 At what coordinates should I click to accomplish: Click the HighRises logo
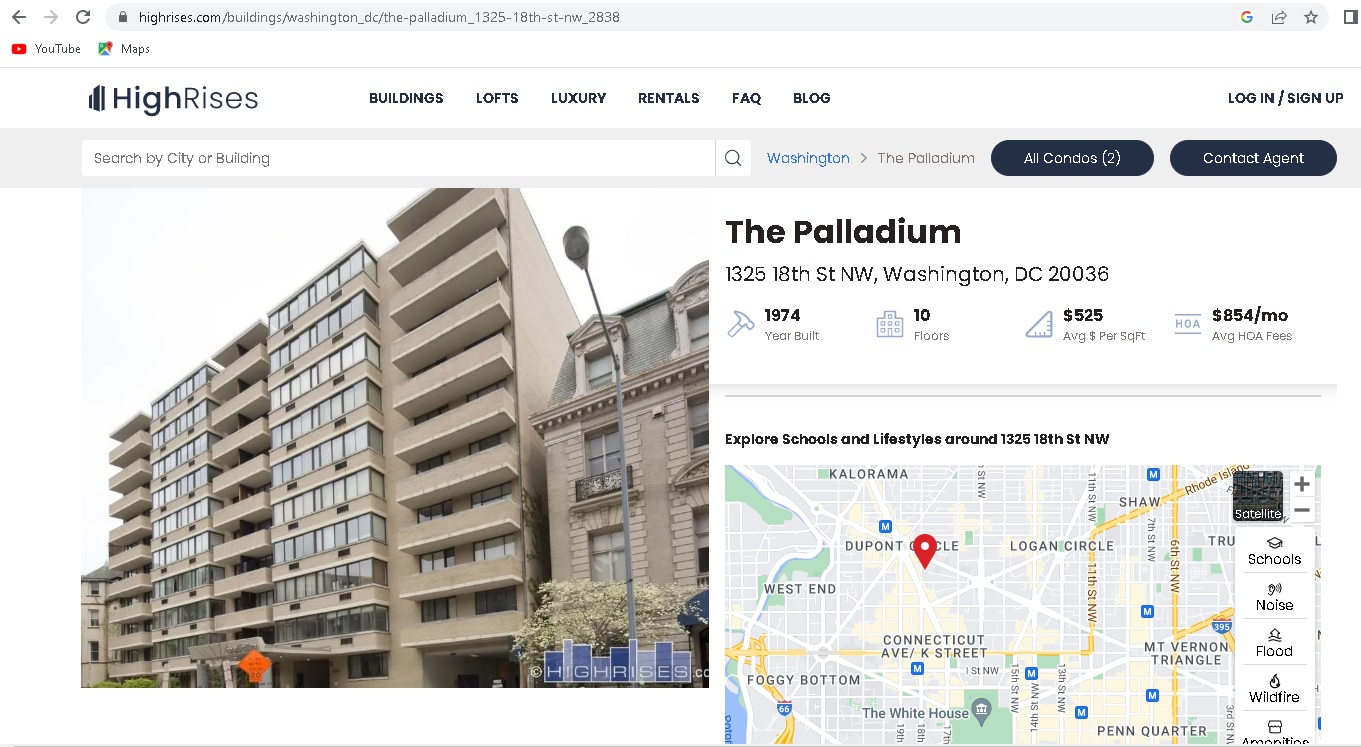coord(173,98)
